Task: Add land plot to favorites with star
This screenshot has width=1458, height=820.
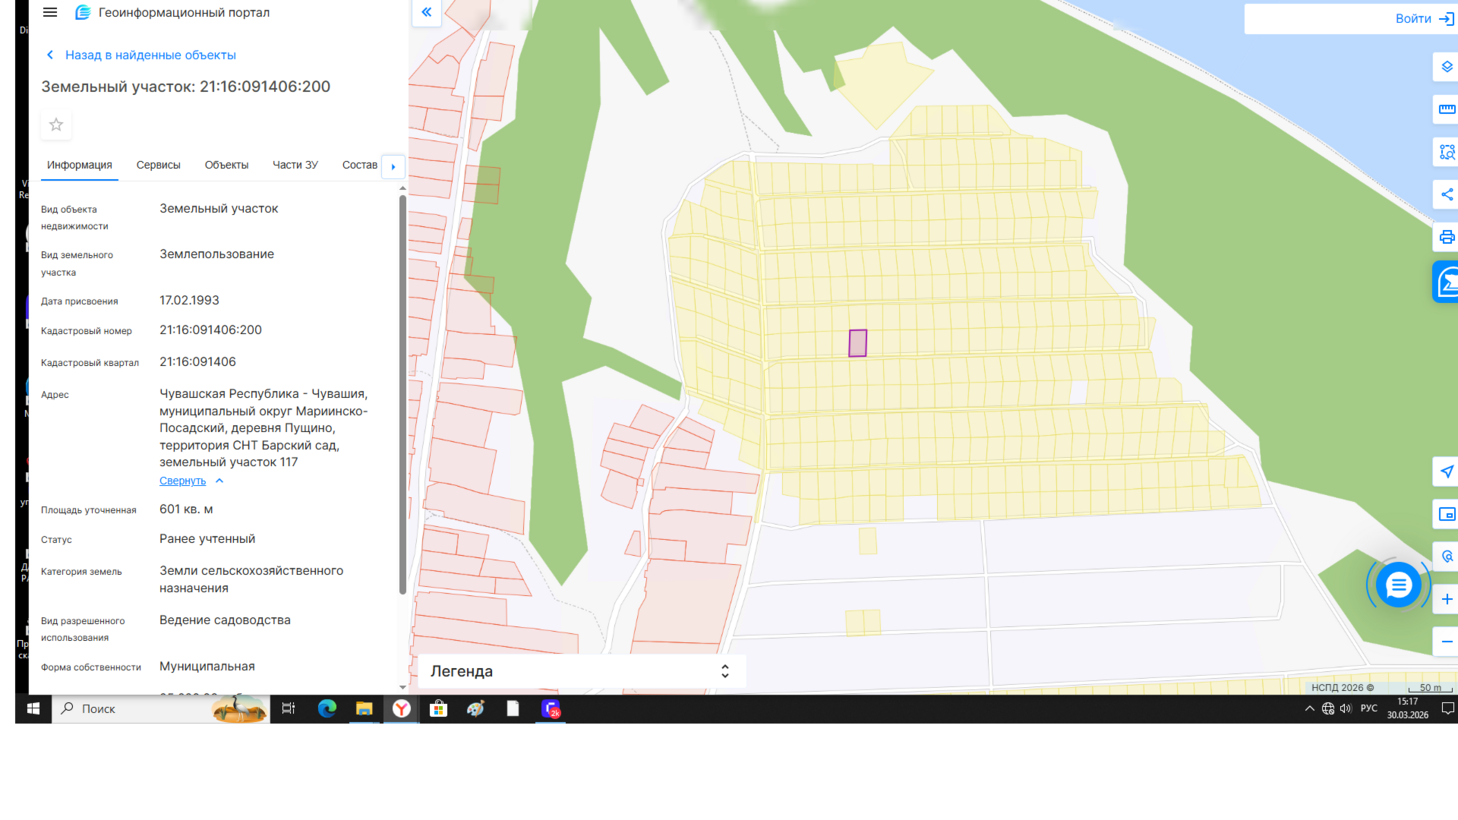Action: coord(56,125)
